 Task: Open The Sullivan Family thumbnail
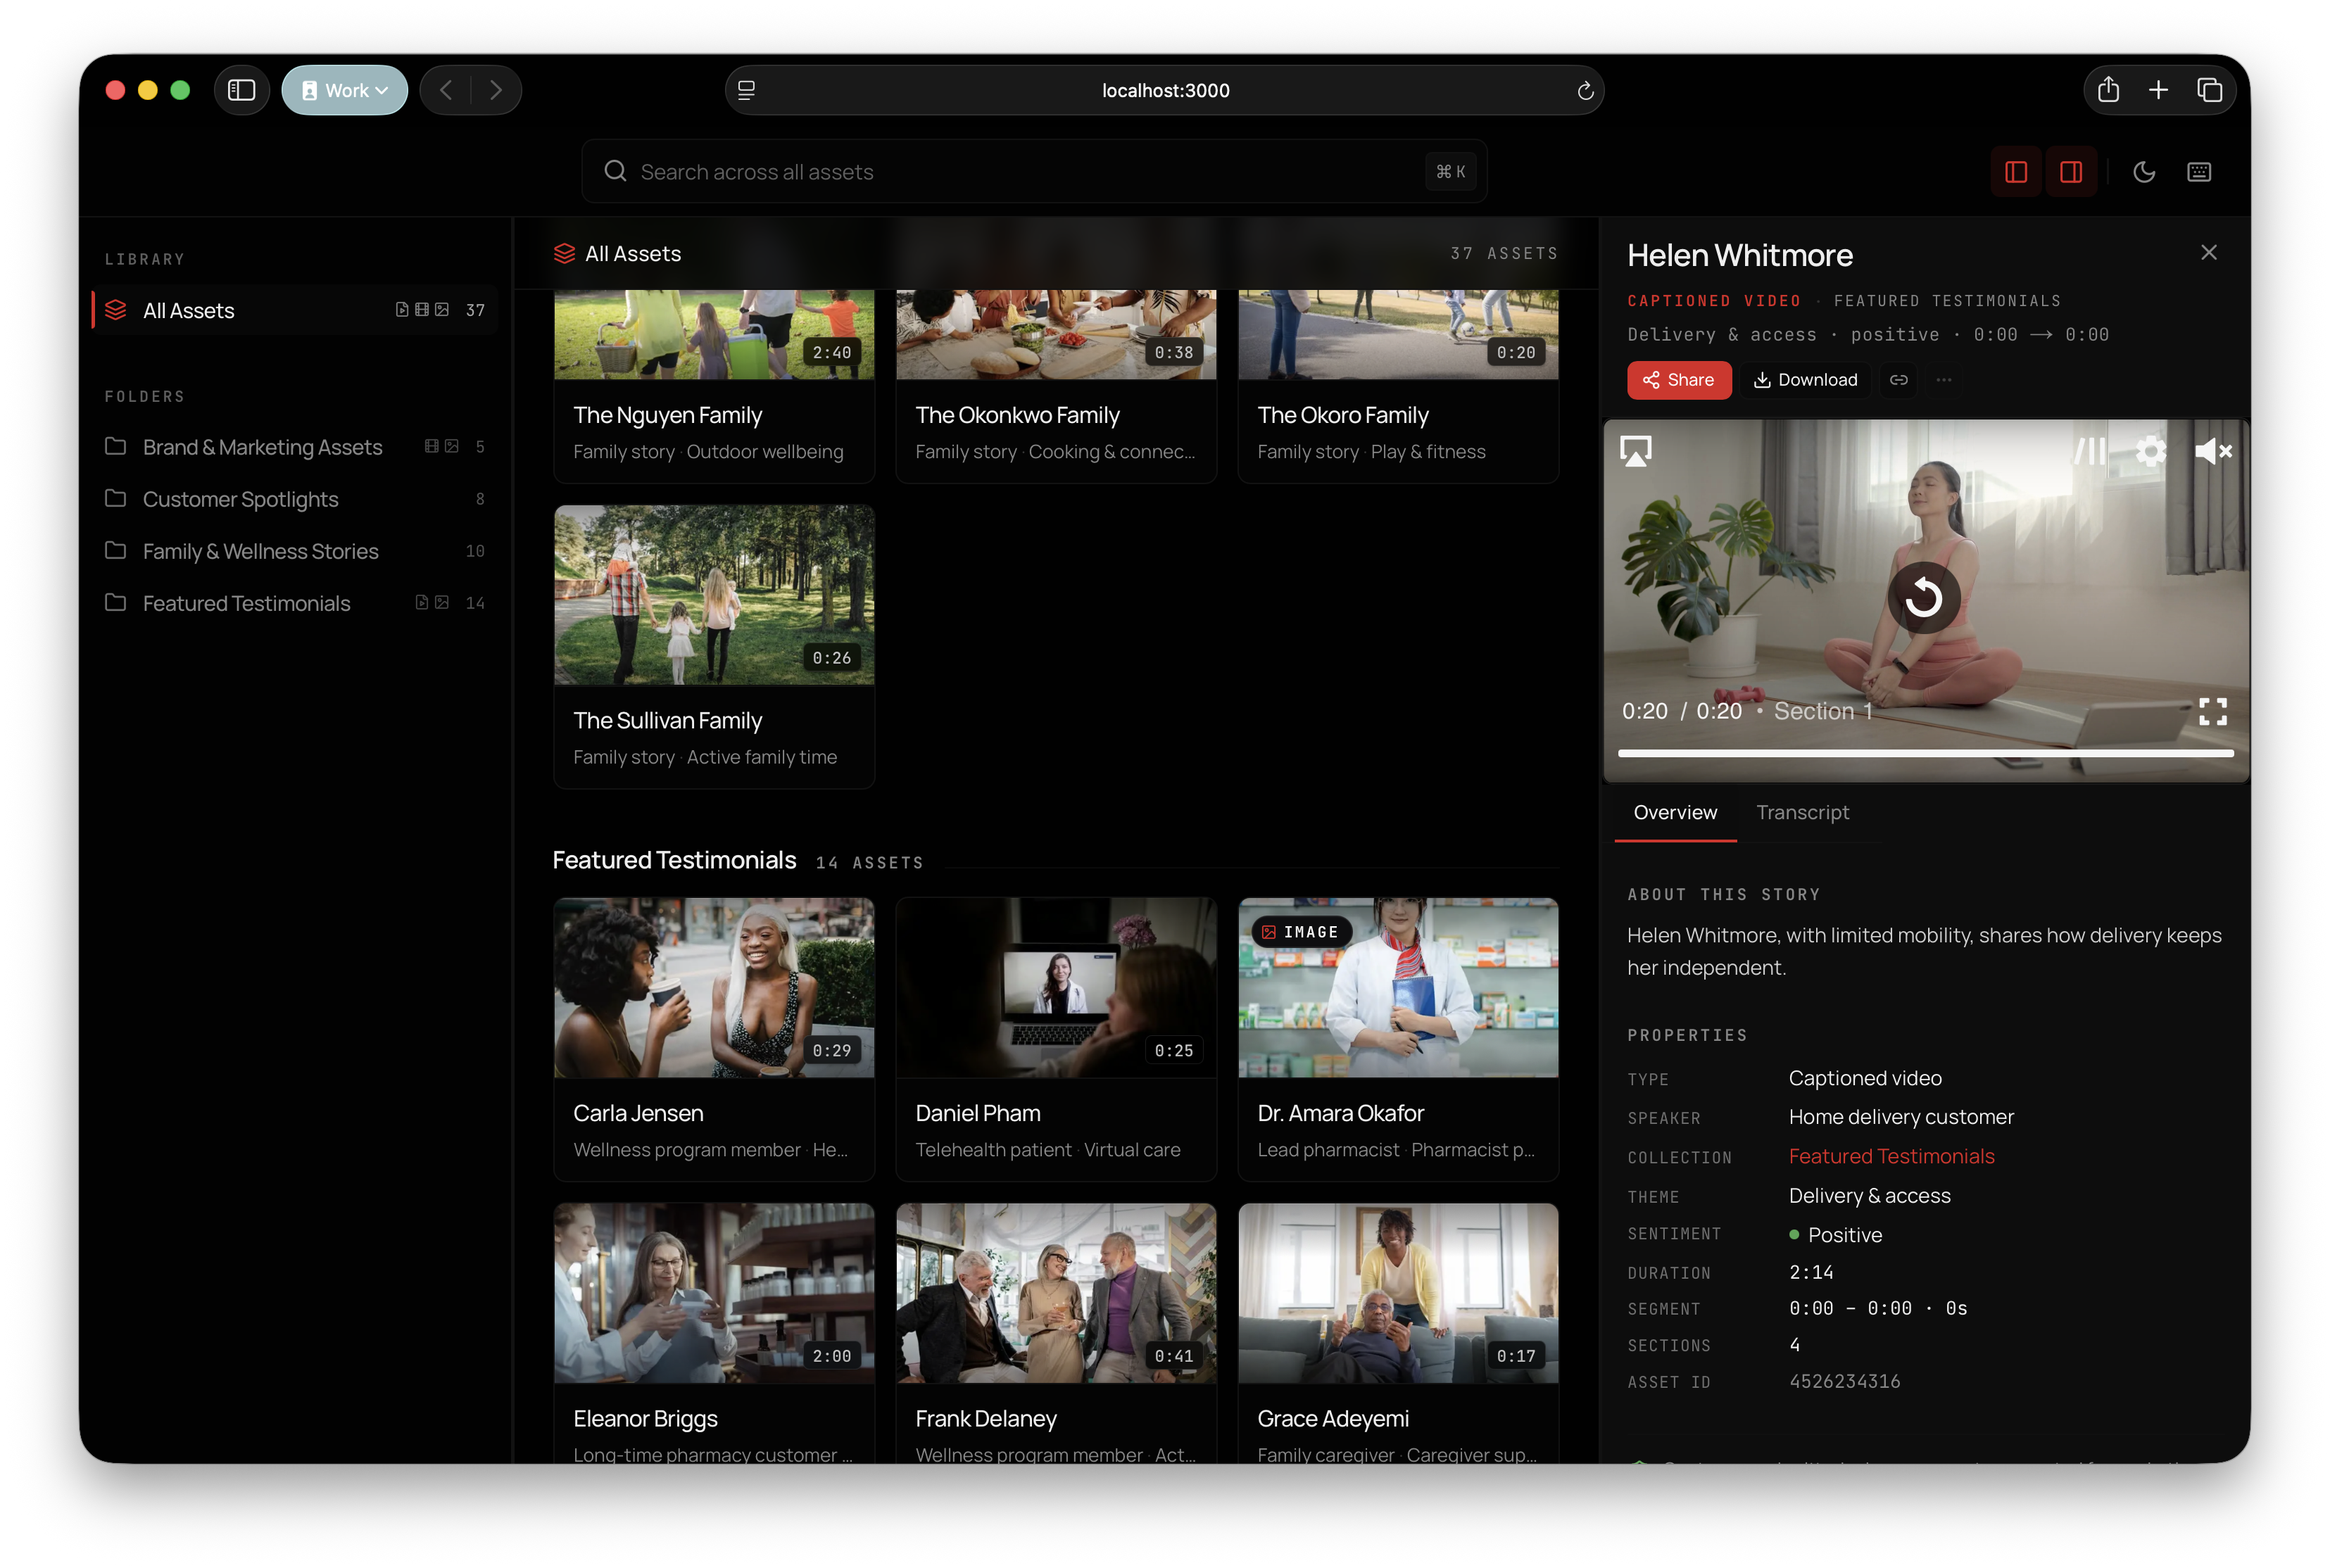point(714,595)
